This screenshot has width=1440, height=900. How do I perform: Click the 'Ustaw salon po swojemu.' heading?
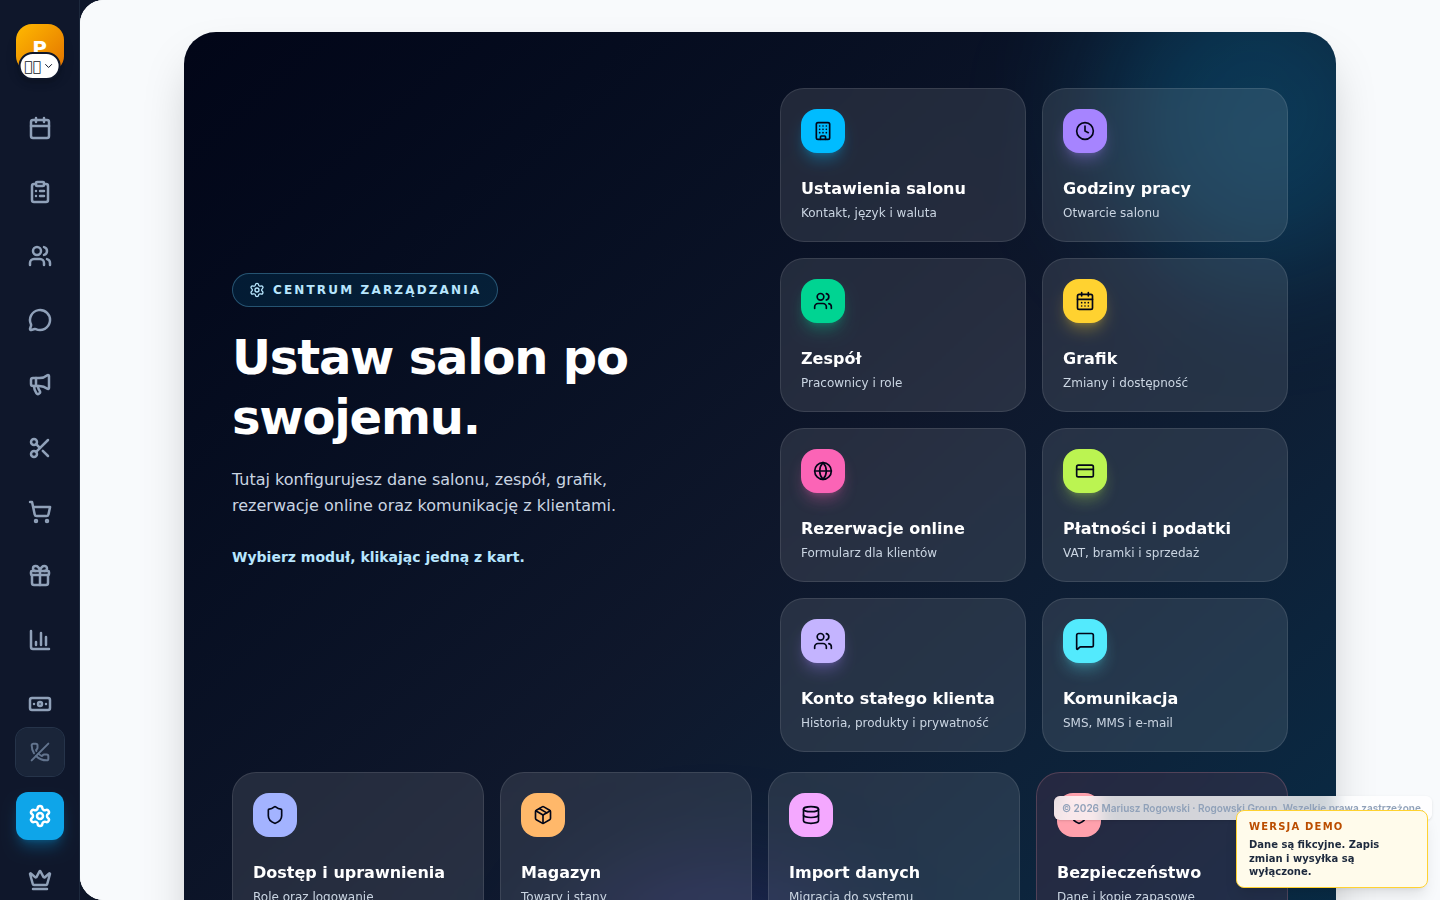[431, 387]
